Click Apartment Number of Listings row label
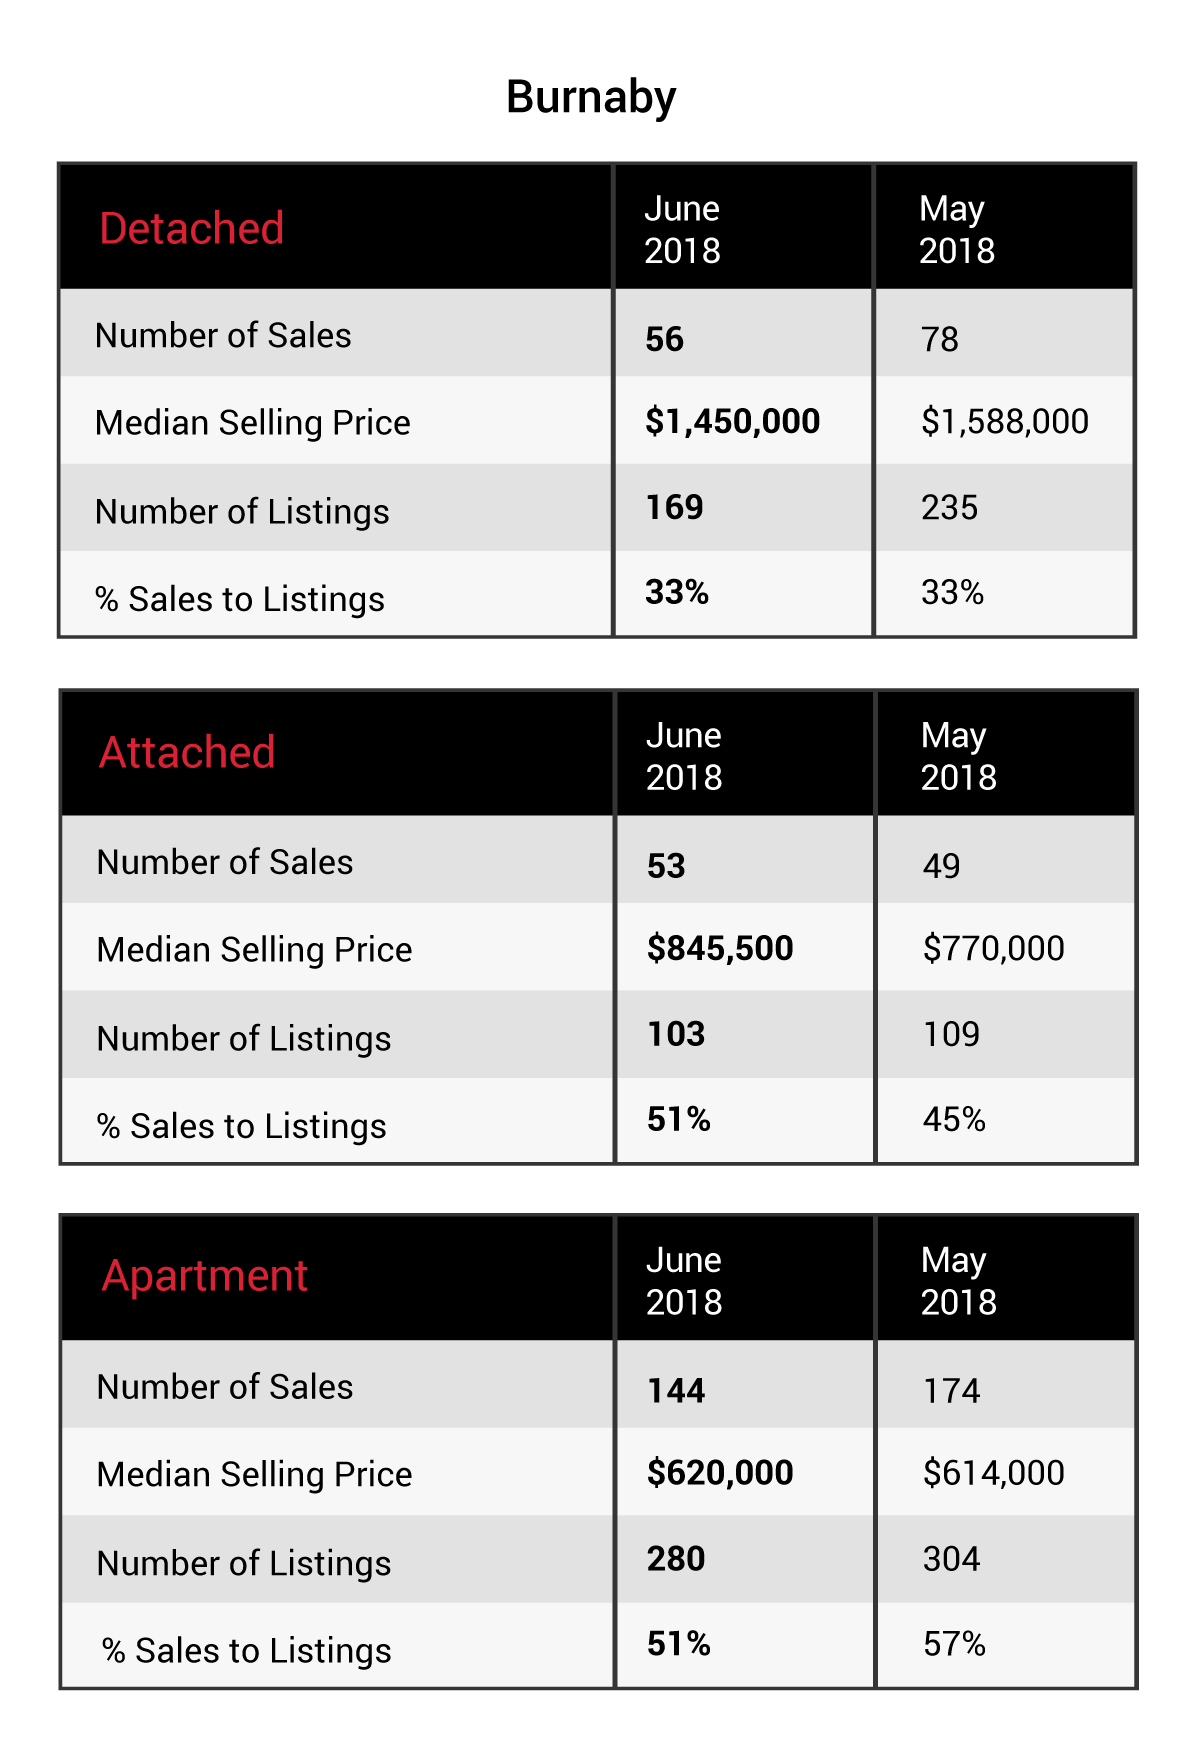The image size is (1200, 1751). click(x=244, y=1563)
